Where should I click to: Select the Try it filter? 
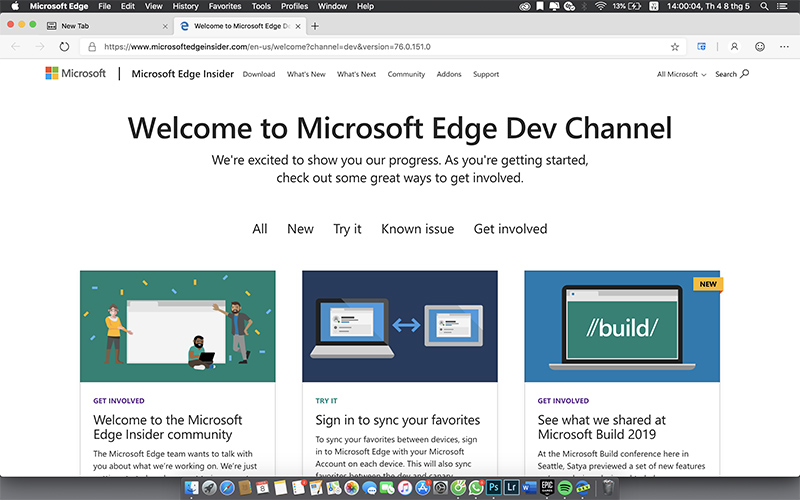click(x=347, y=229)
